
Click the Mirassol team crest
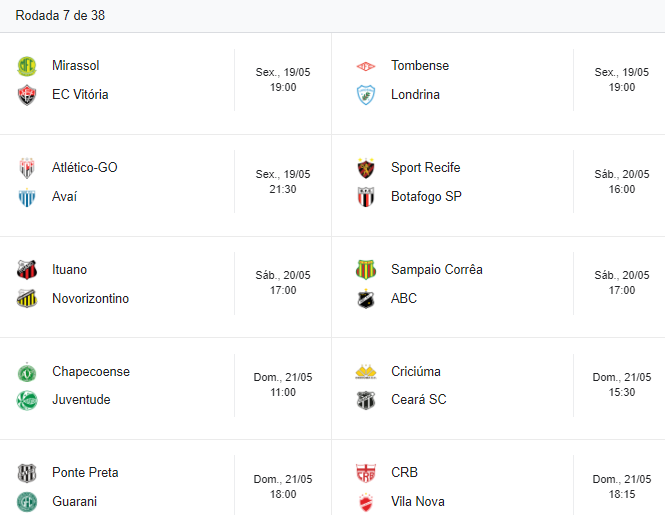coord(27,66)
